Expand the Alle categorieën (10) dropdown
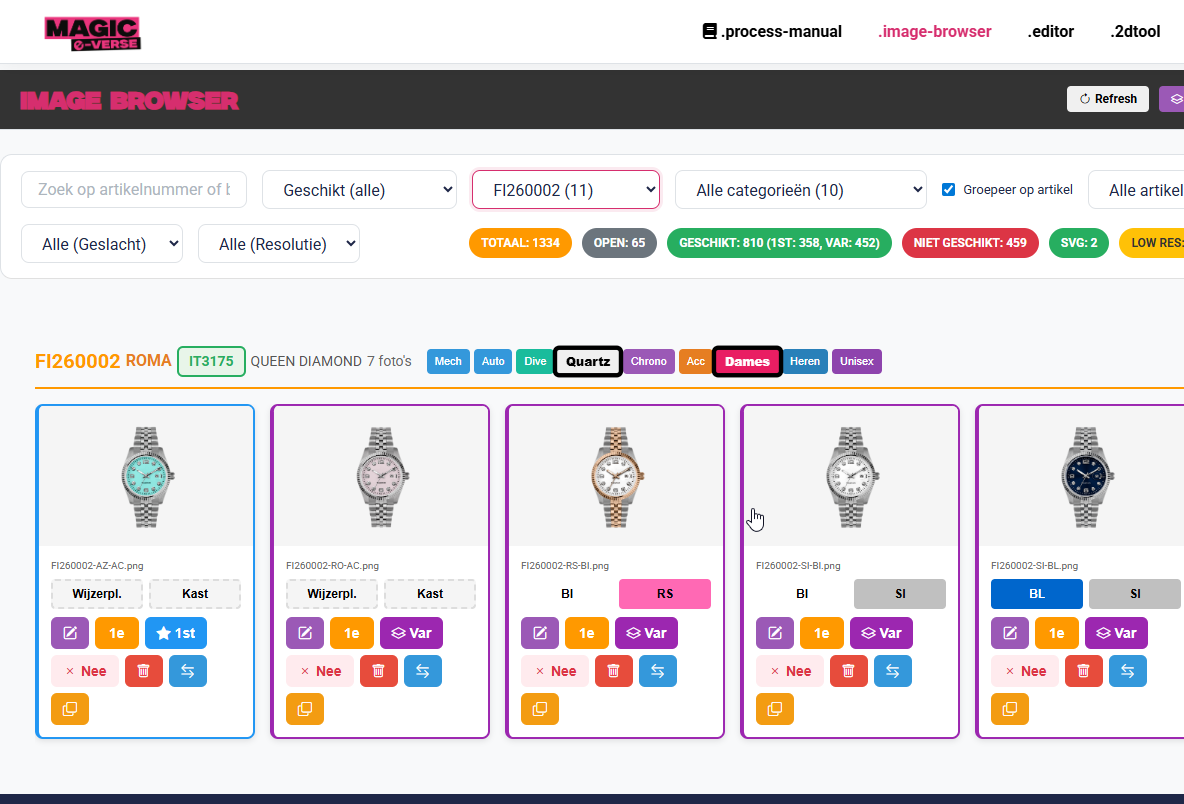Image resolution: width=1184 pixels, height=804 pixels. (800, 189)
